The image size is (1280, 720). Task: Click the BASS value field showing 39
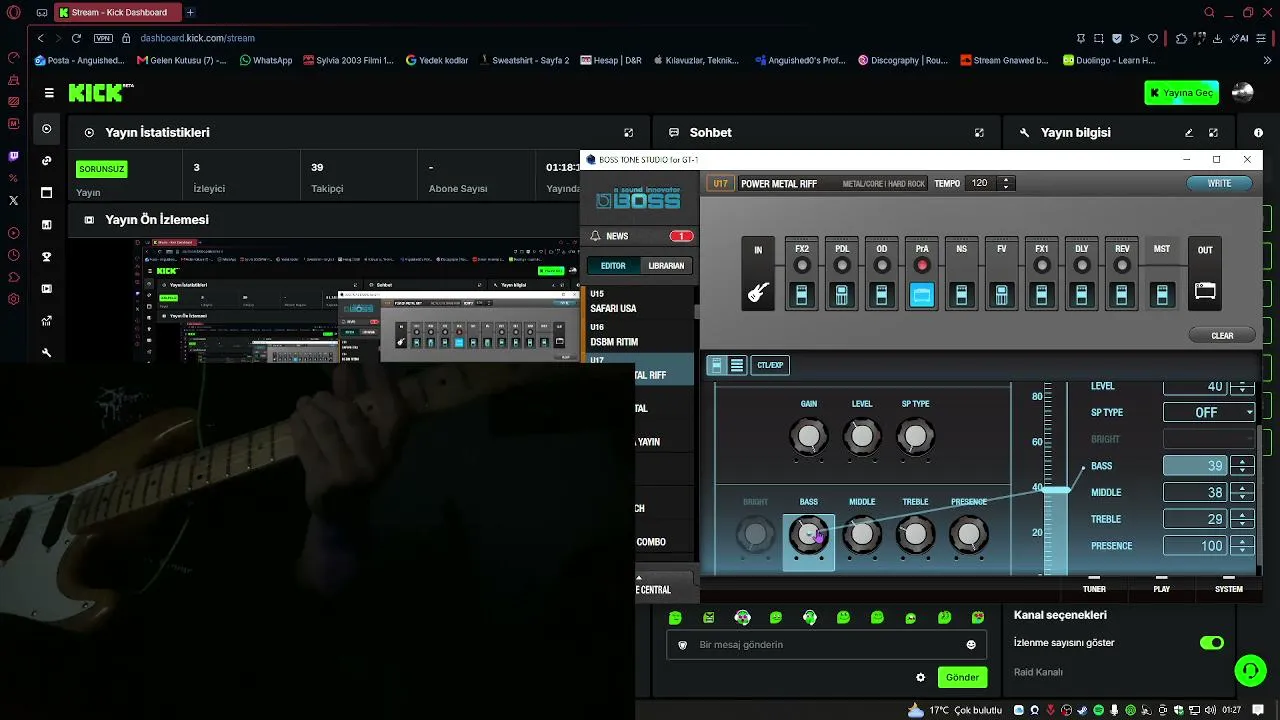point(1195,466)
